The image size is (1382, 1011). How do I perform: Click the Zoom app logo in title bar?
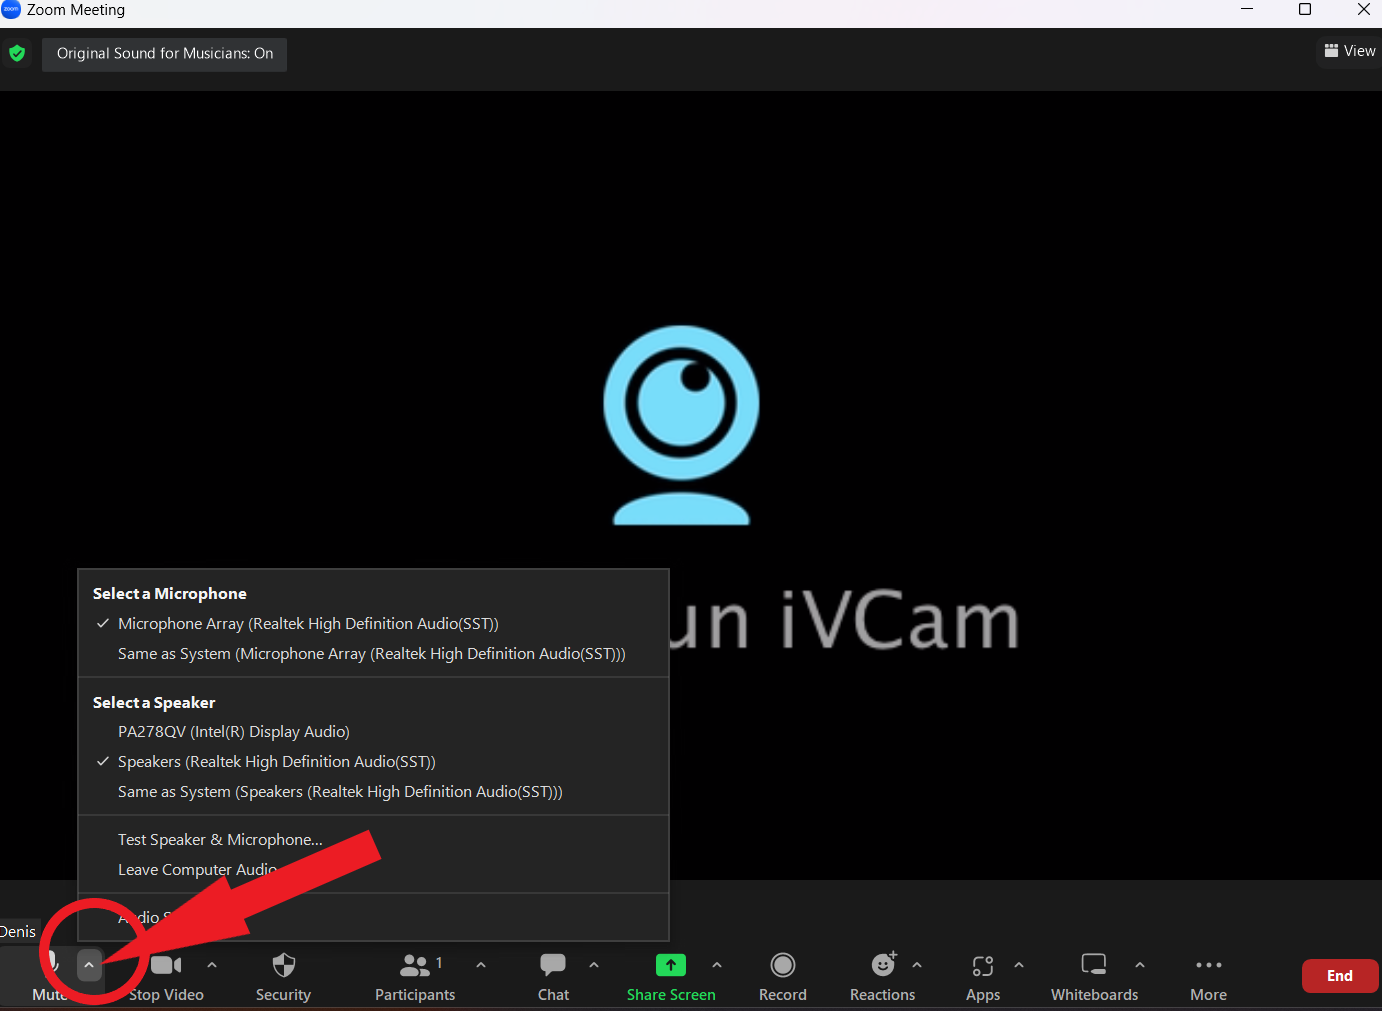pos(11,9)
